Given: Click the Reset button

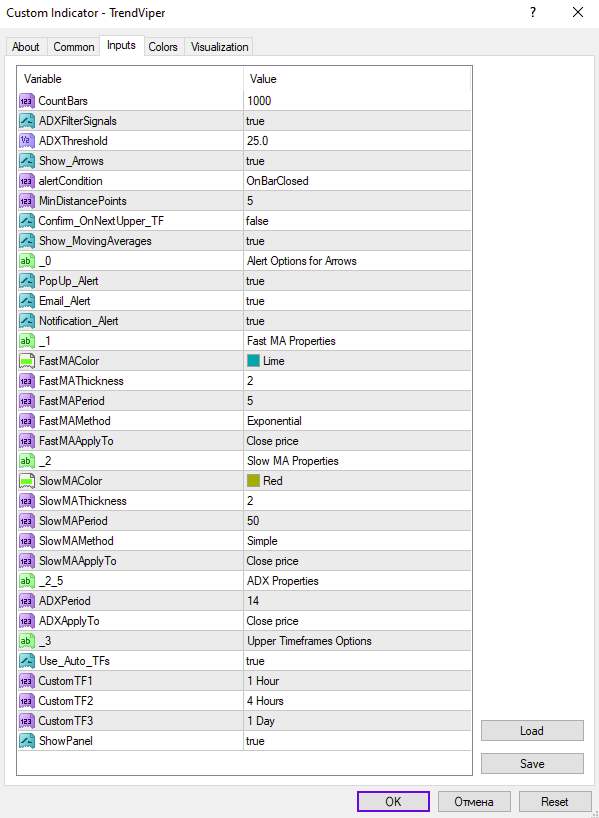Looking at the screenshot, I should click(554, 801).
